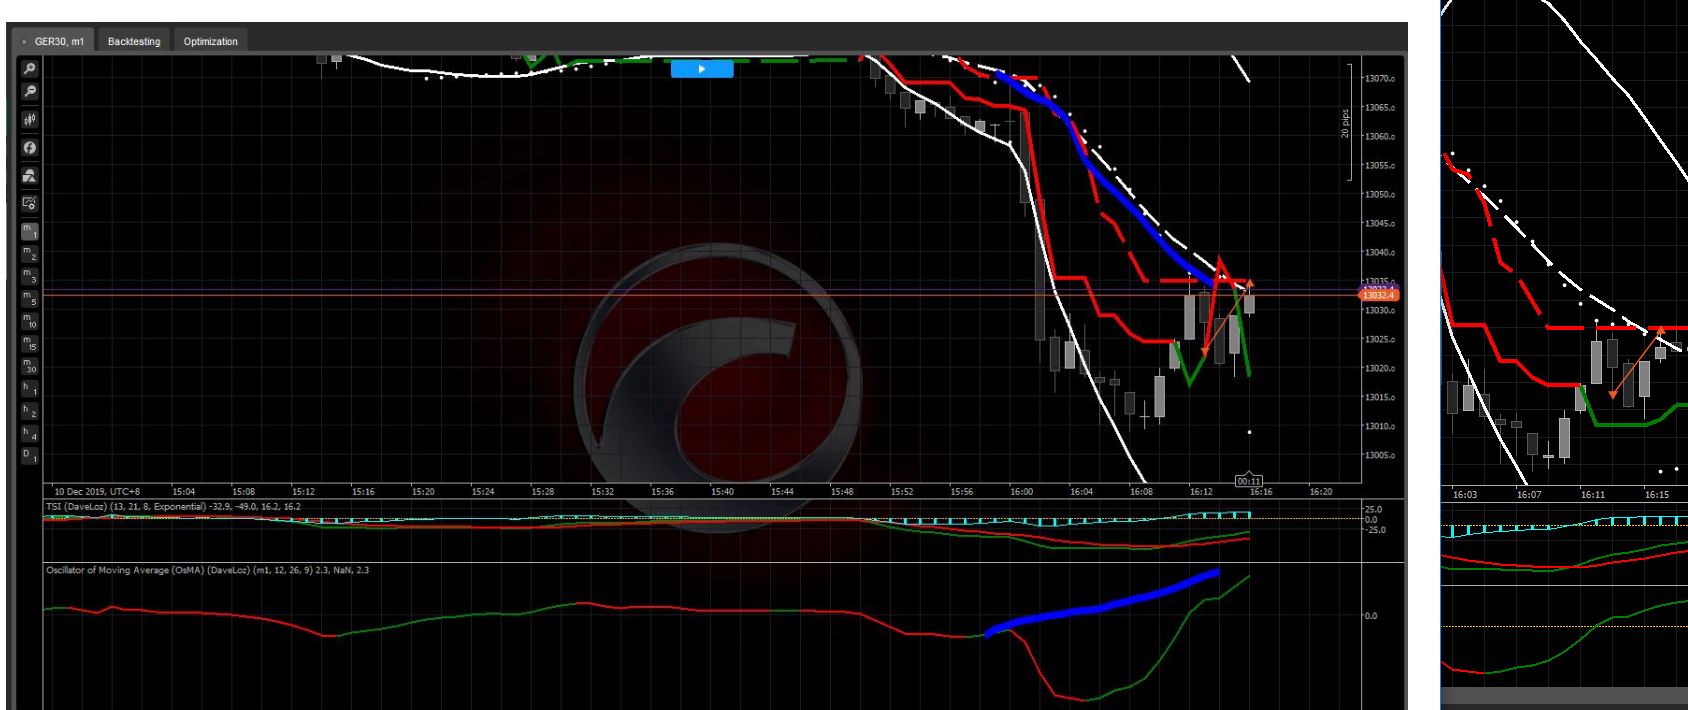Open the indicators (f) icon in the sidebar

(x=30, y=148)
